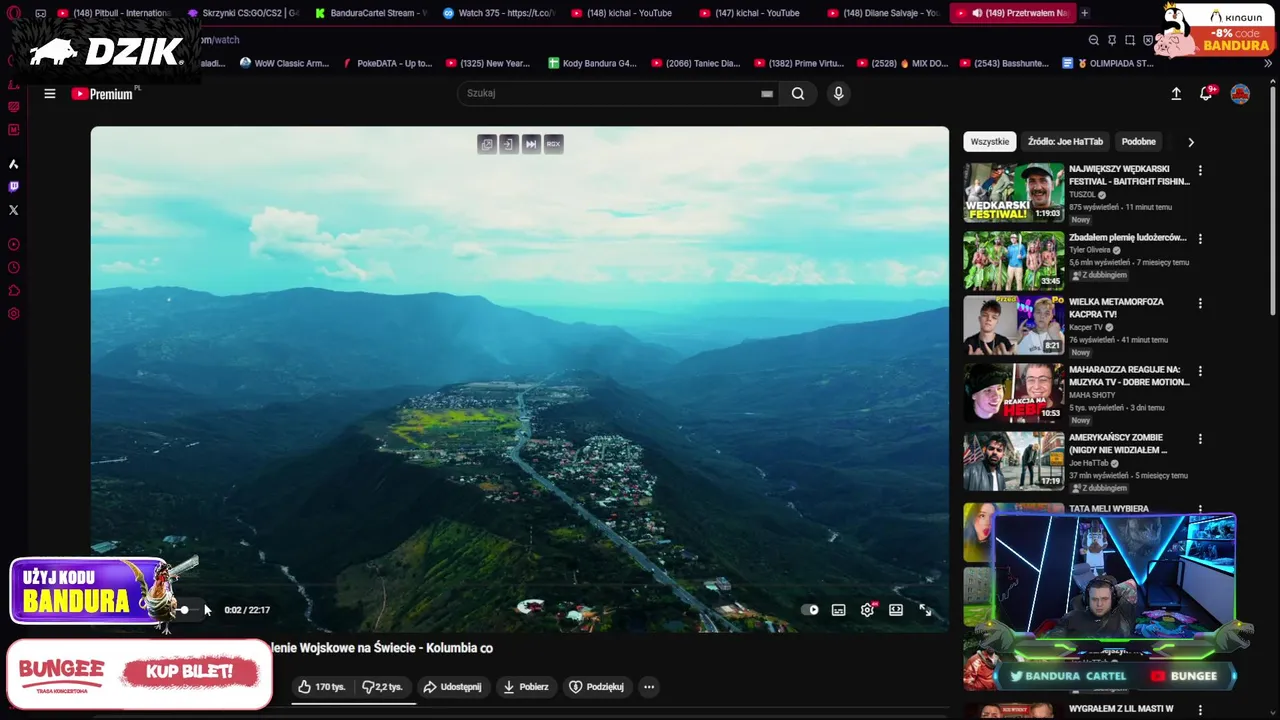
Task: Switch to Pitbull - Internationa... browser tab
Action: coord(113,13)
